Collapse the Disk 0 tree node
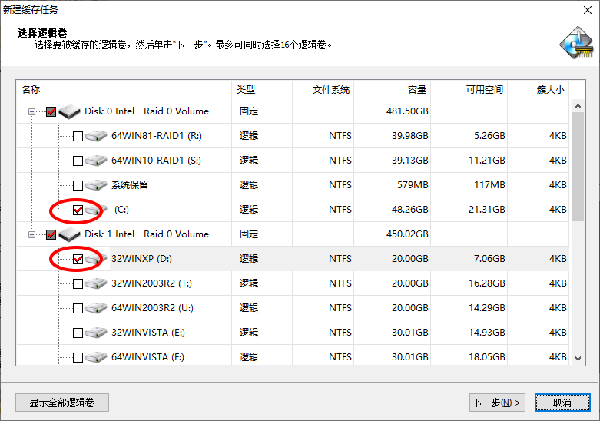 [x=31, y=112]
